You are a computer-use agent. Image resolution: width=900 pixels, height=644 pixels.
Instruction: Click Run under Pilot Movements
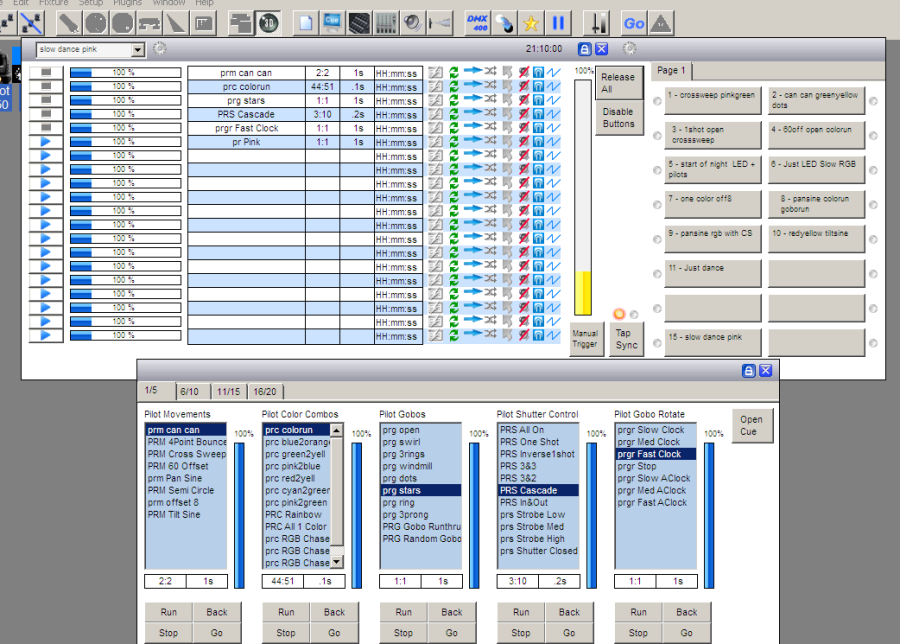(x=169, y=612)
